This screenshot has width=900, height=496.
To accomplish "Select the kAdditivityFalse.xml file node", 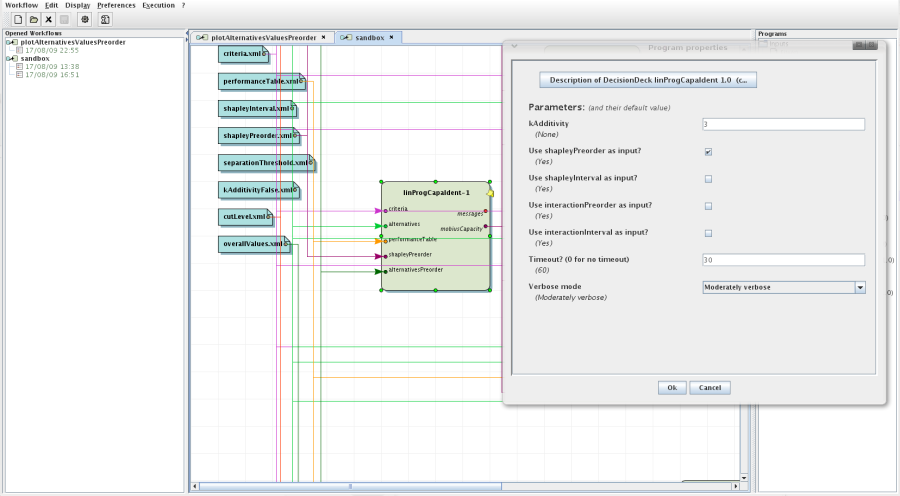I will pos(258,189).
